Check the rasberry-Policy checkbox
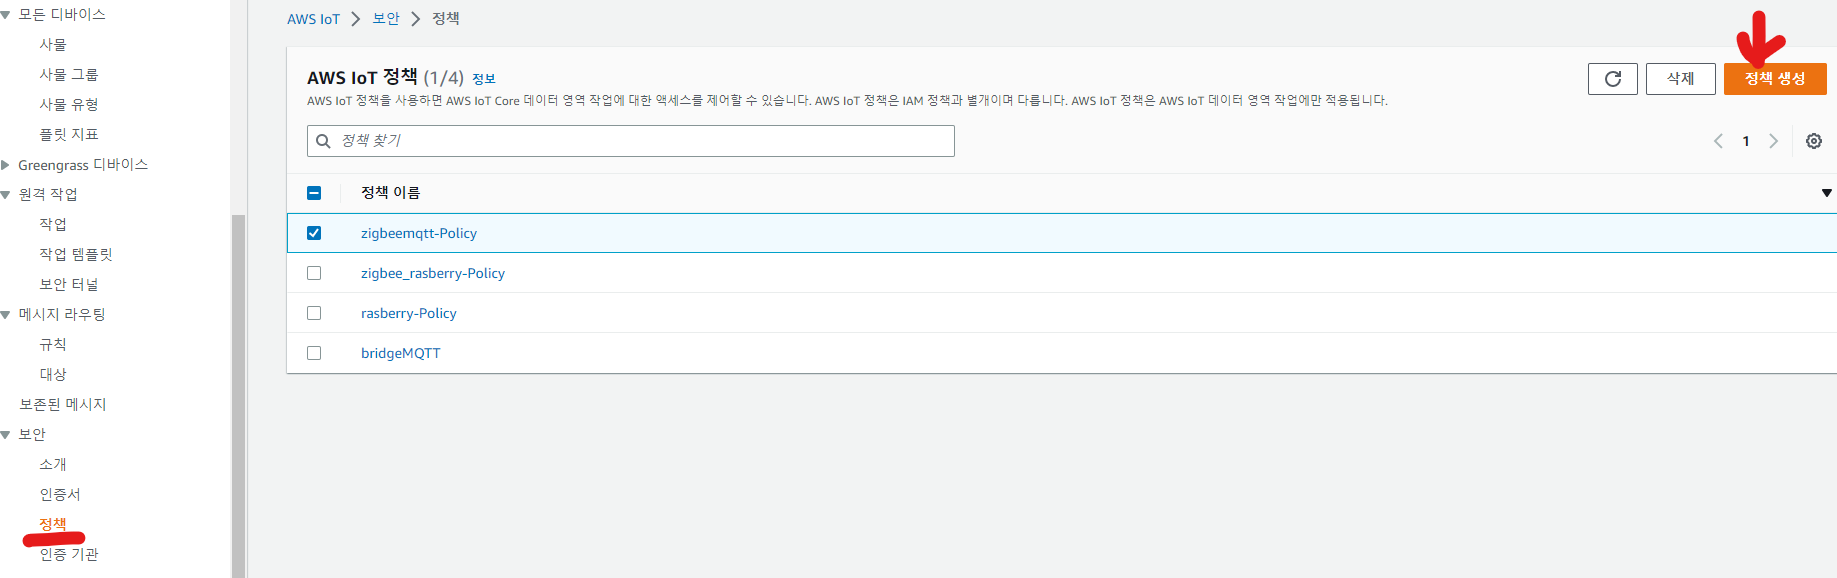 pyautogui.click(x=314, y=313)
